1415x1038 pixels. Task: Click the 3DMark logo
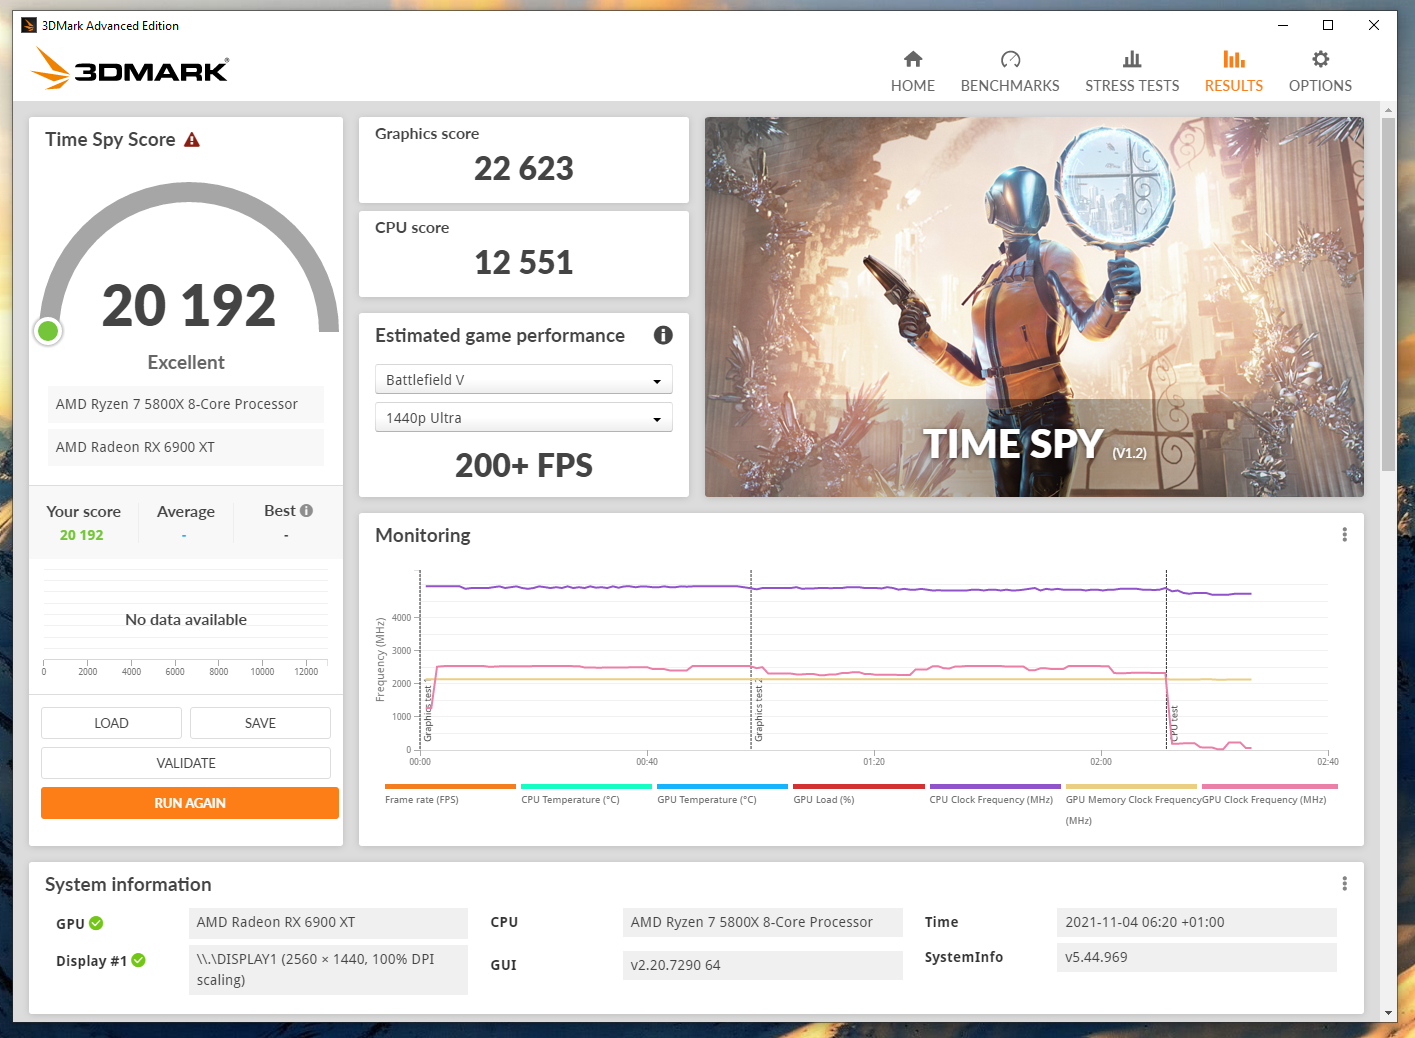coord(130,69)
